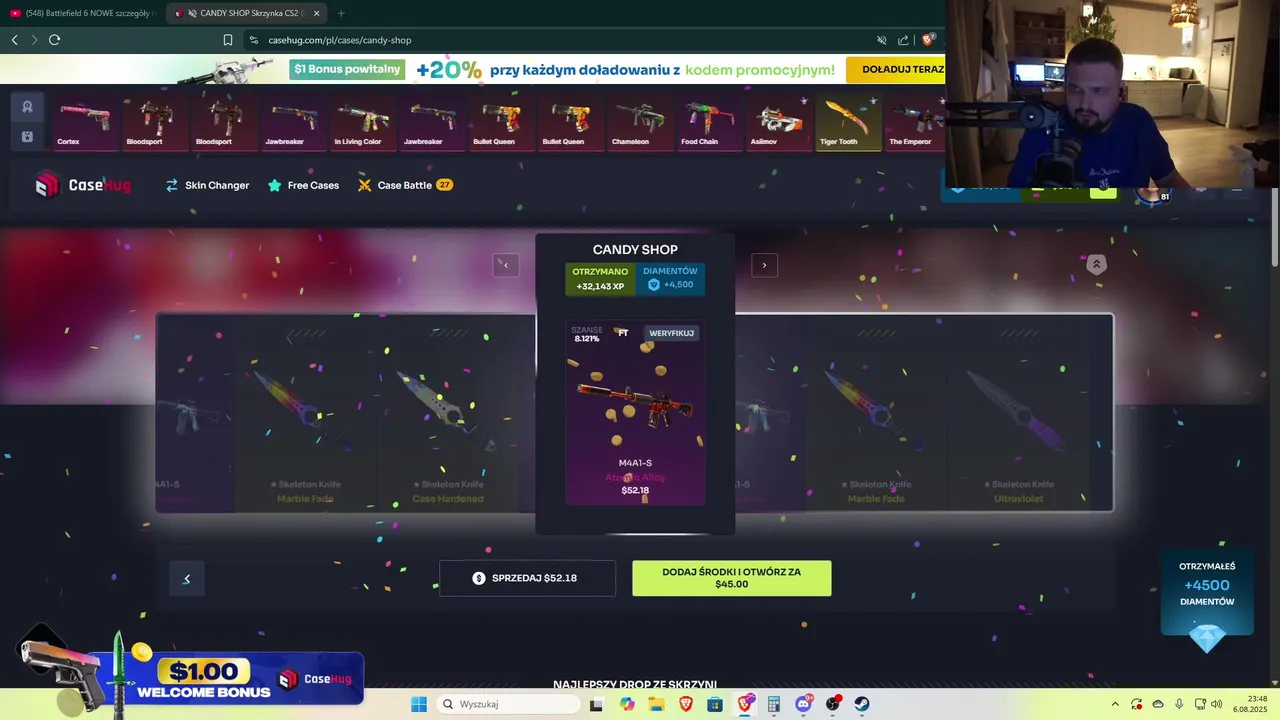Click the microphone icon in system tray

tap(1180, 704)
